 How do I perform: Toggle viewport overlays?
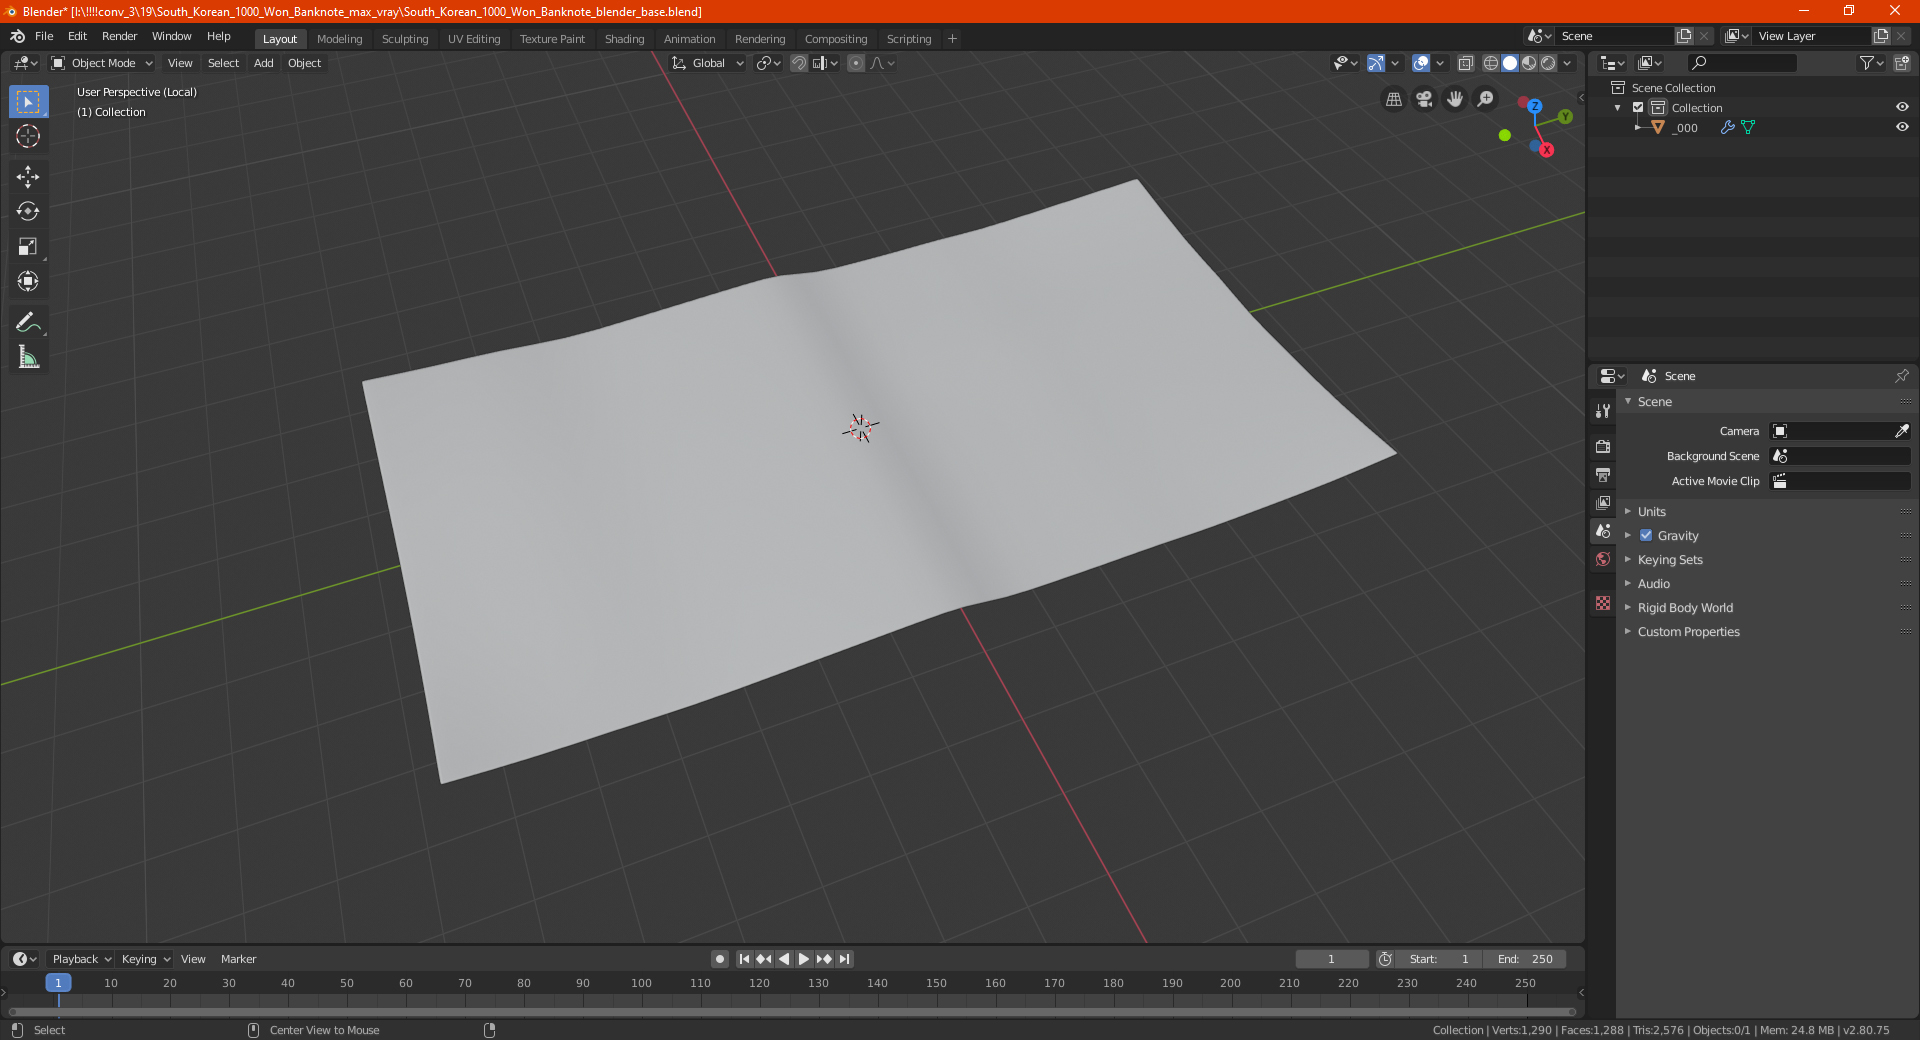[x=1421, y=63]
